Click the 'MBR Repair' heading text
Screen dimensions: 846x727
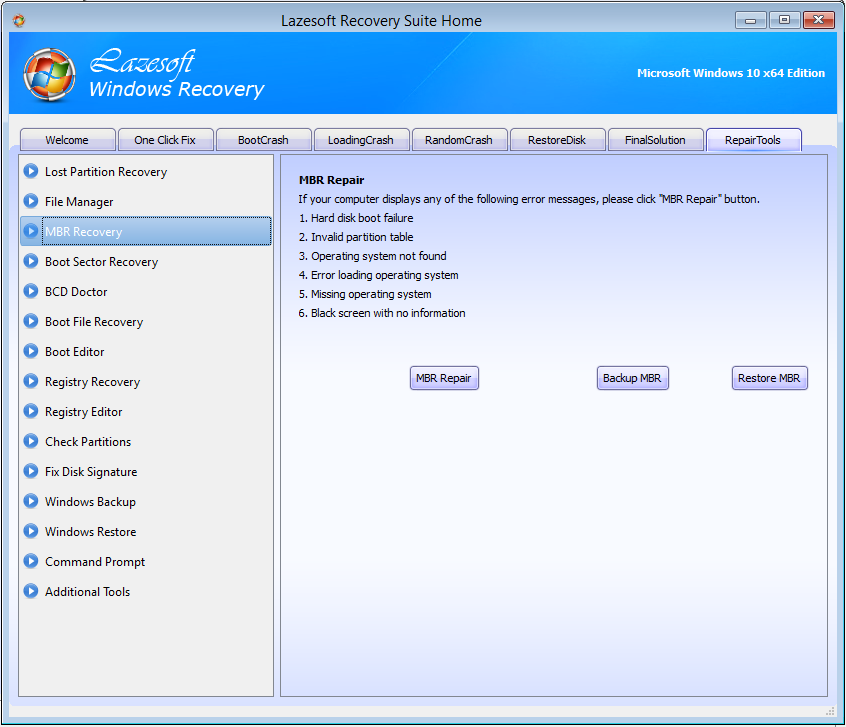point(332,180)
